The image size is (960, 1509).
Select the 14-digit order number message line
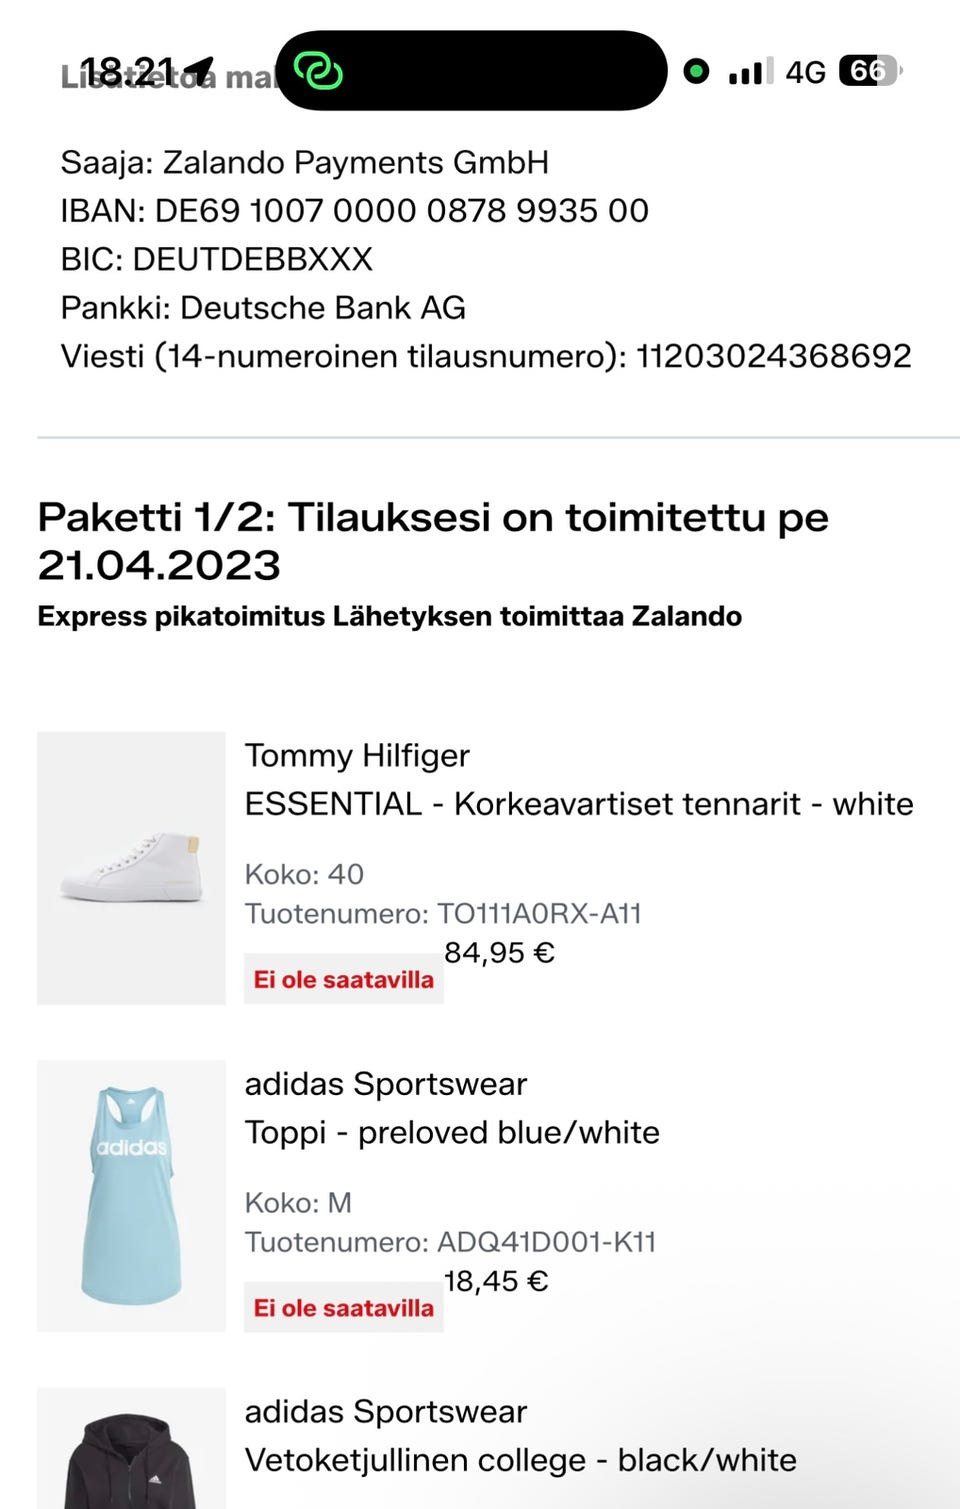coord(486,356)
